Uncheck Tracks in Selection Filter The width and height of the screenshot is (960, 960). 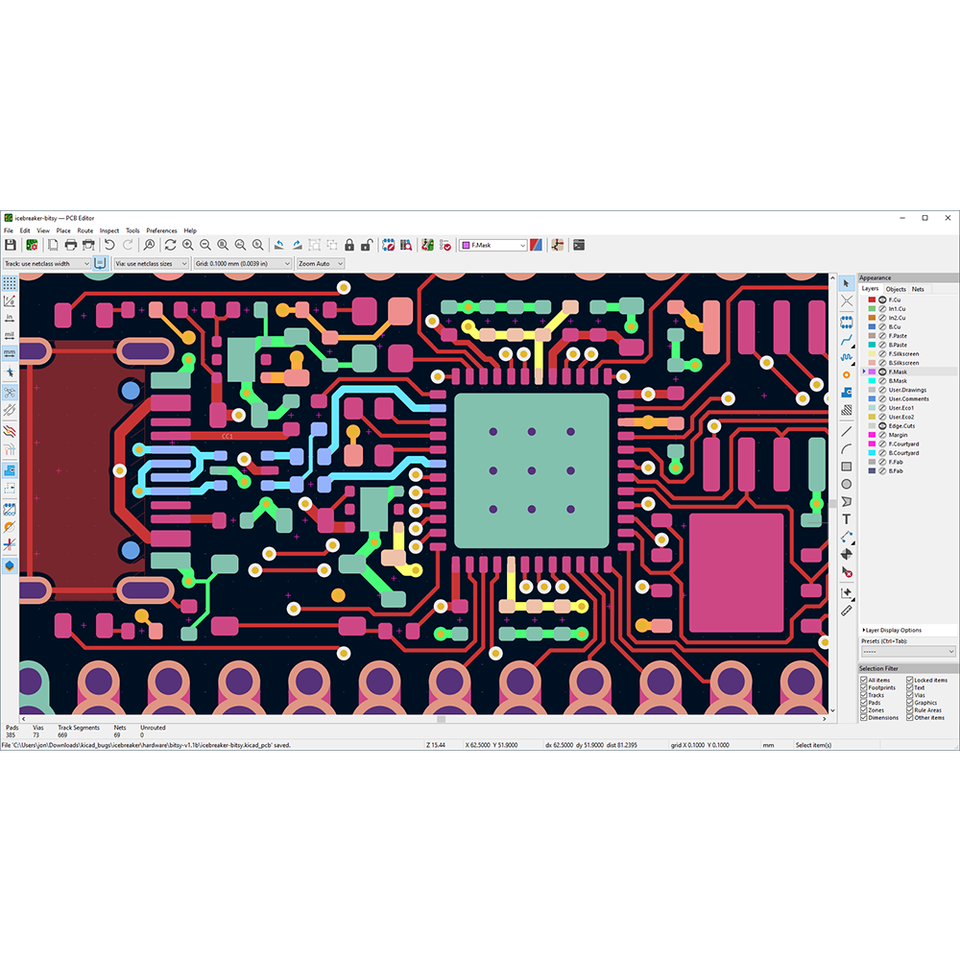tap(864, 695)
